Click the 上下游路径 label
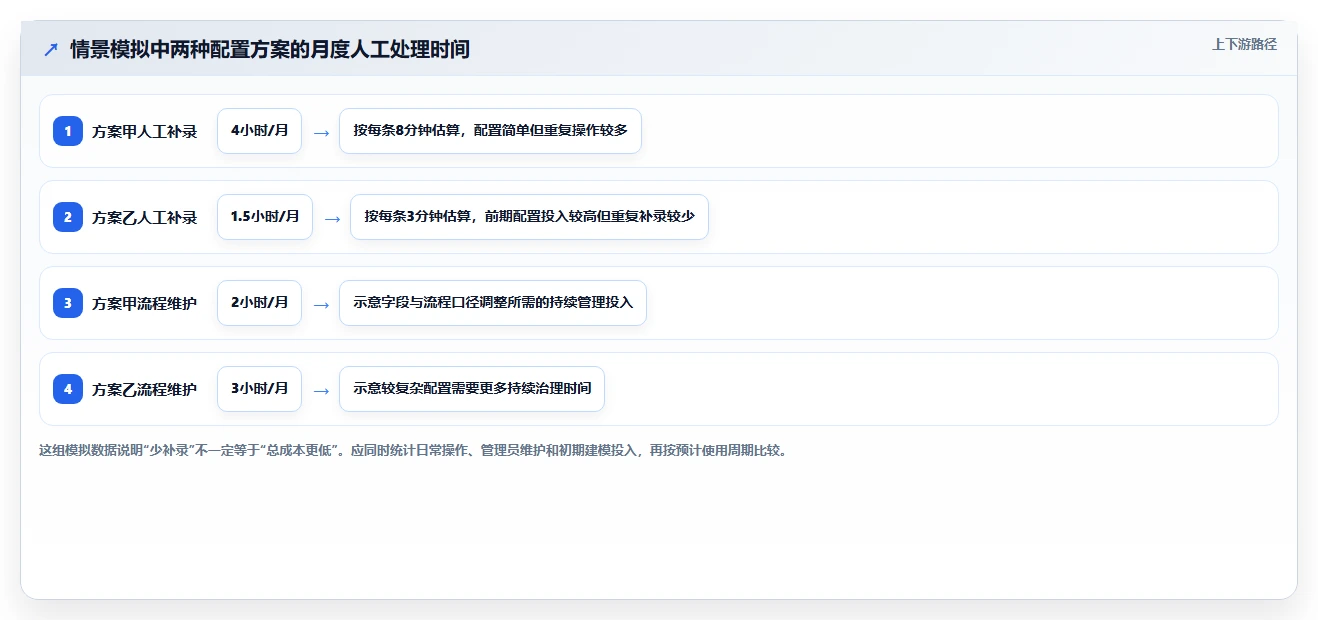 [x=1244, y=44]
